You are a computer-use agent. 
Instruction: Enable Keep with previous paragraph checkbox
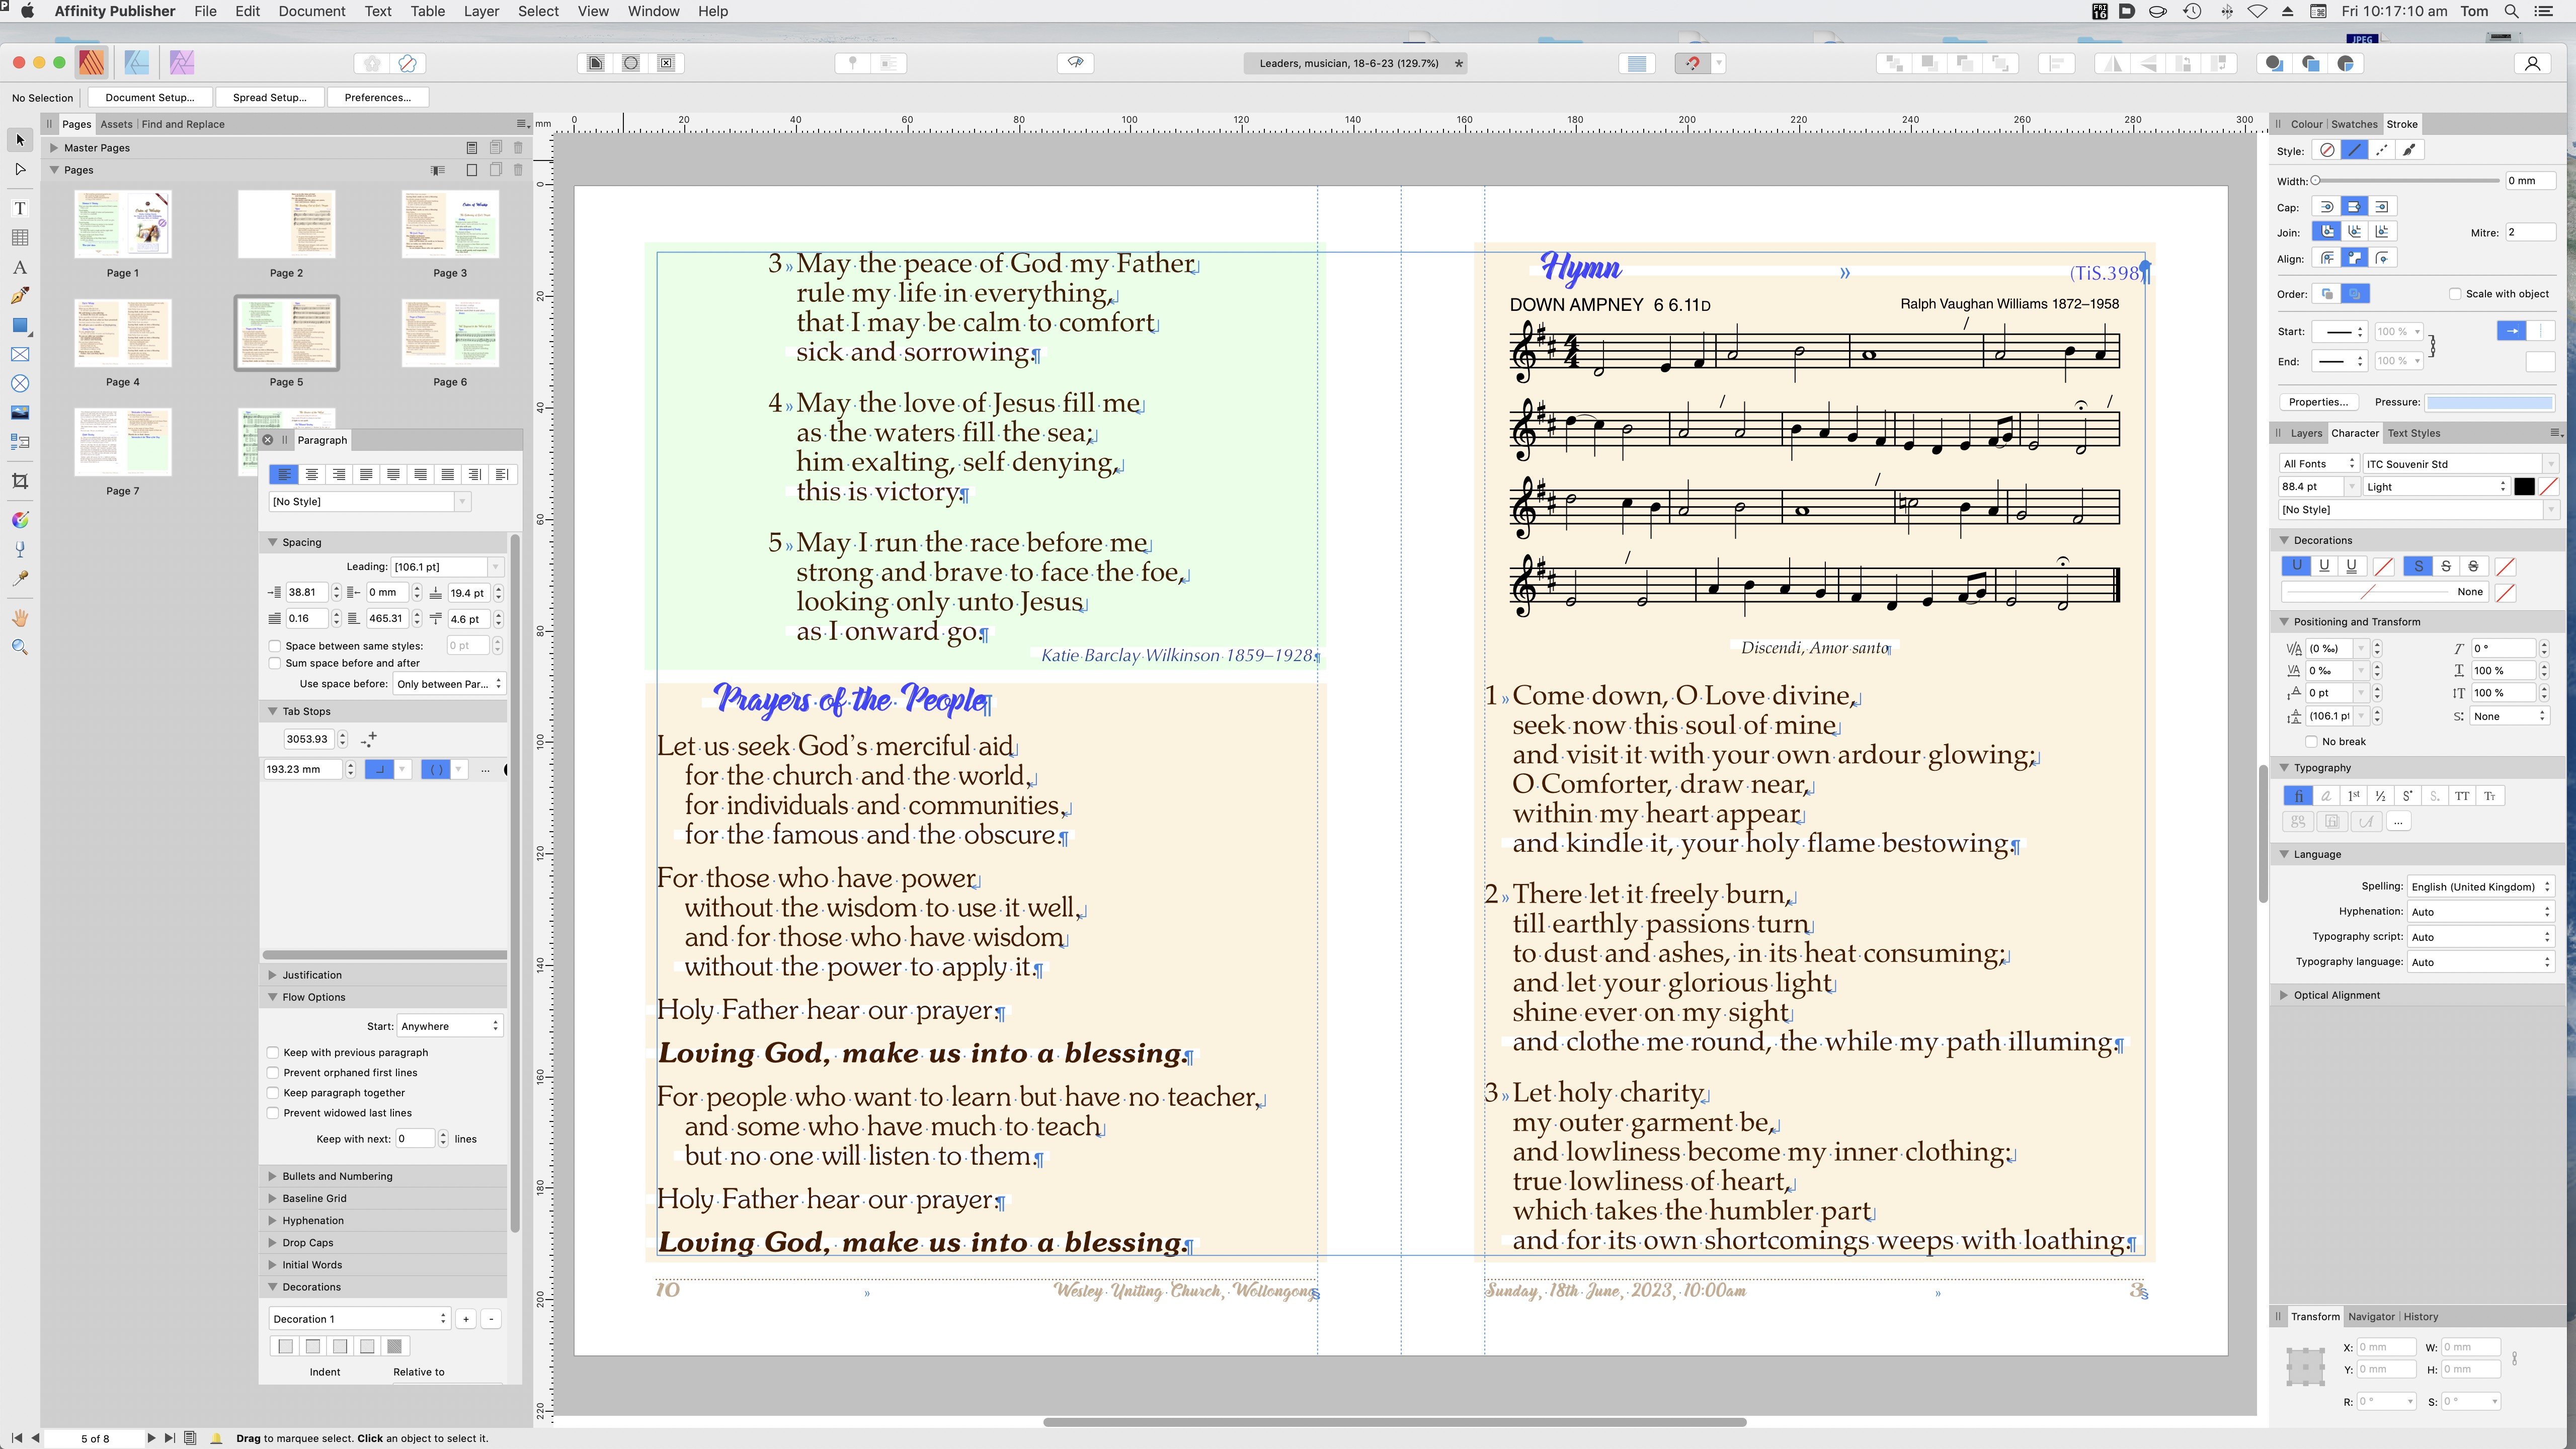click(273, 1052)
